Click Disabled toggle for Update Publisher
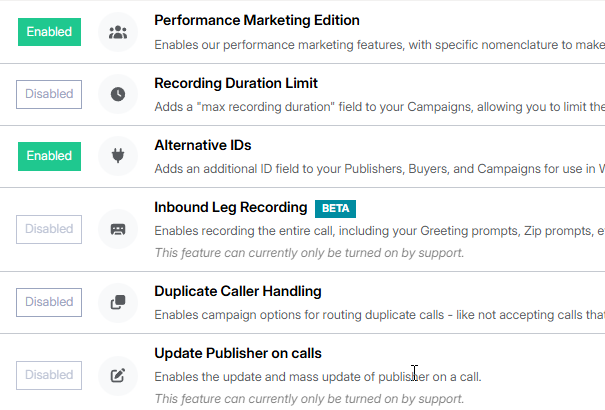605x410 pixels. click(x=49, y=376)
